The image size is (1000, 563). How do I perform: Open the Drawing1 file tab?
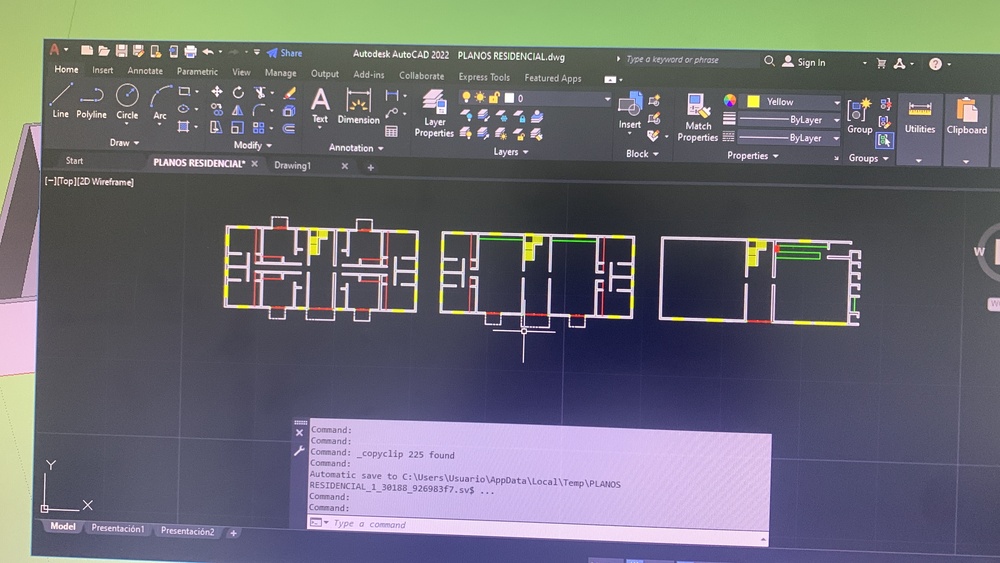click(293, 165)
